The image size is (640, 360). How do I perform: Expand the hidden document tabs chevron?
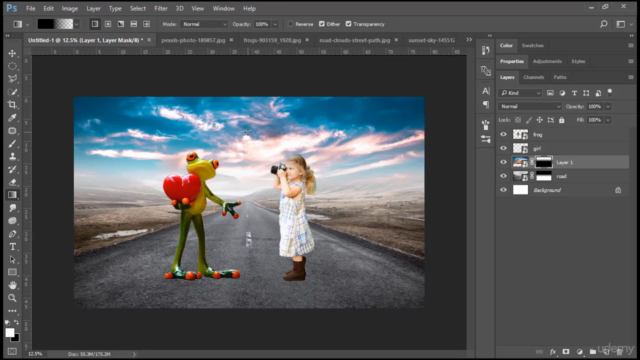(x=469, y=40)
